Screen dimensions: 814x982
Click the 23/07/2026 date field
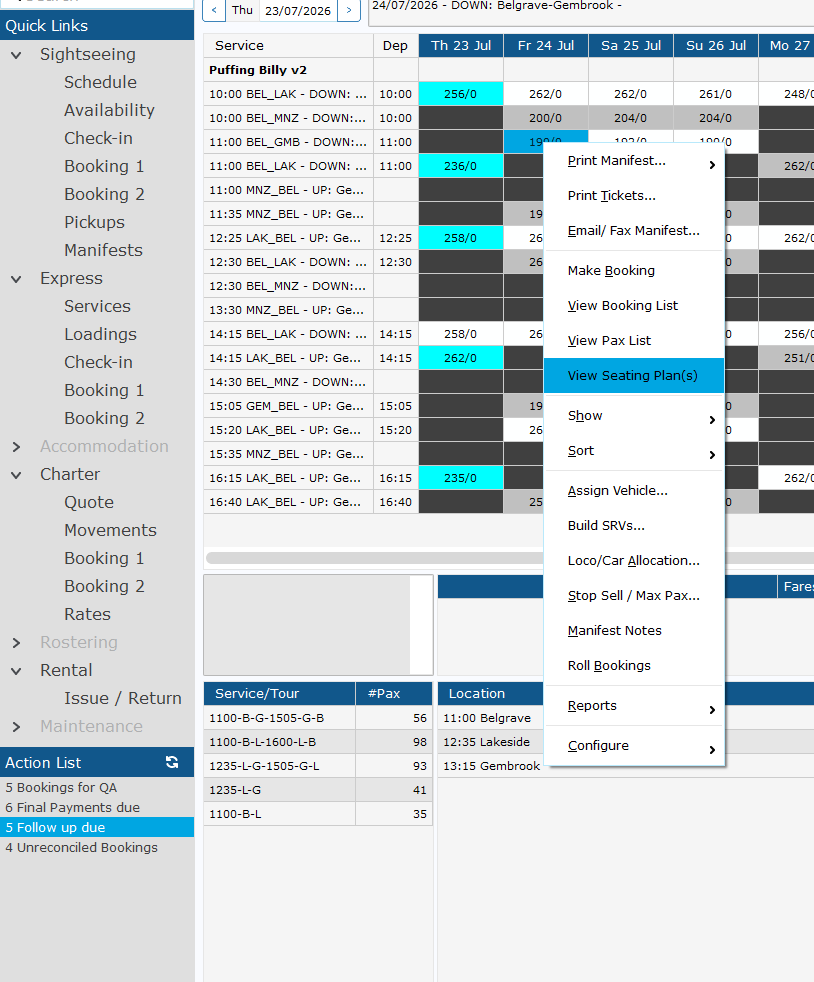(298, 11)
